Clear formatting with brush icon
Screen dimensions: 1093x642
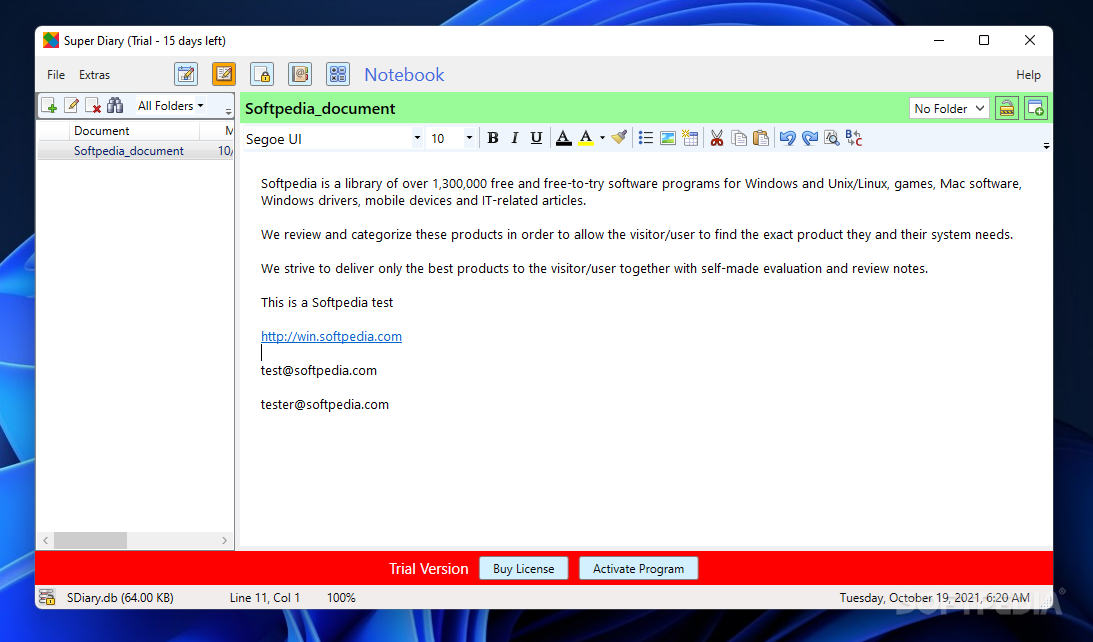coord(619,138)
